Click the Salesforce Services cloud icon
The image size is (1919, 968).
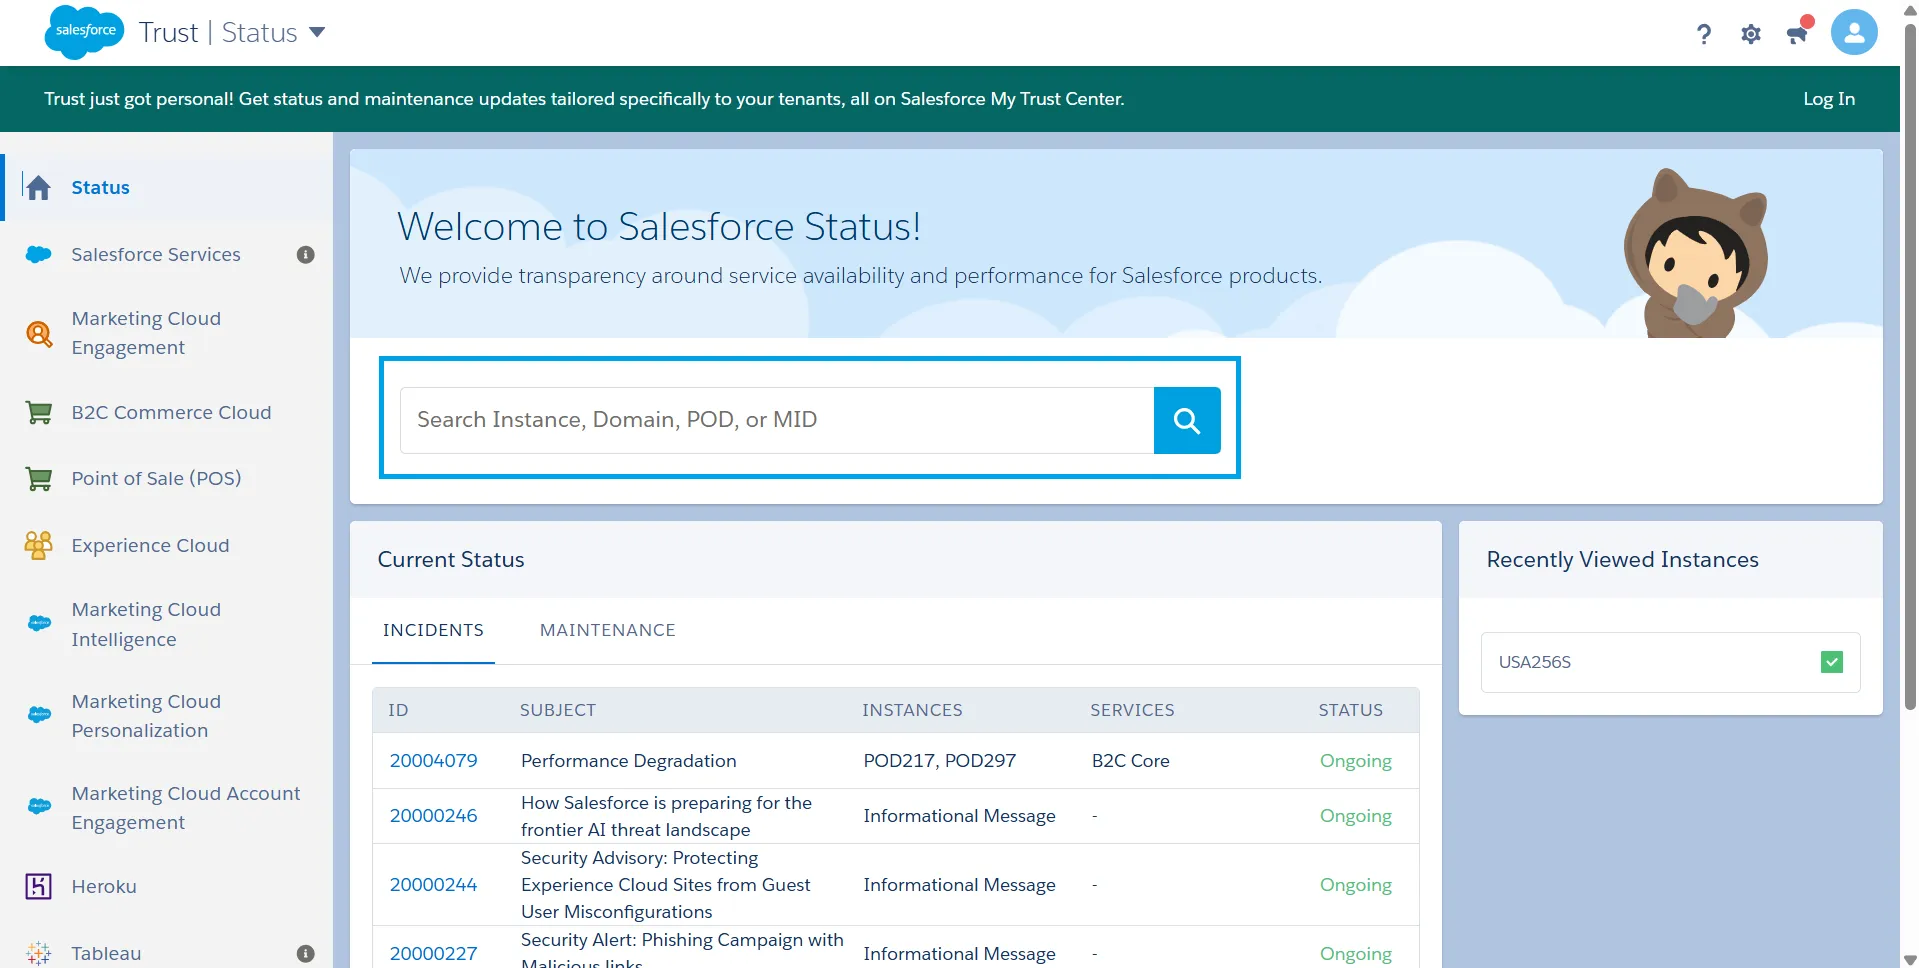click(39, 254)
